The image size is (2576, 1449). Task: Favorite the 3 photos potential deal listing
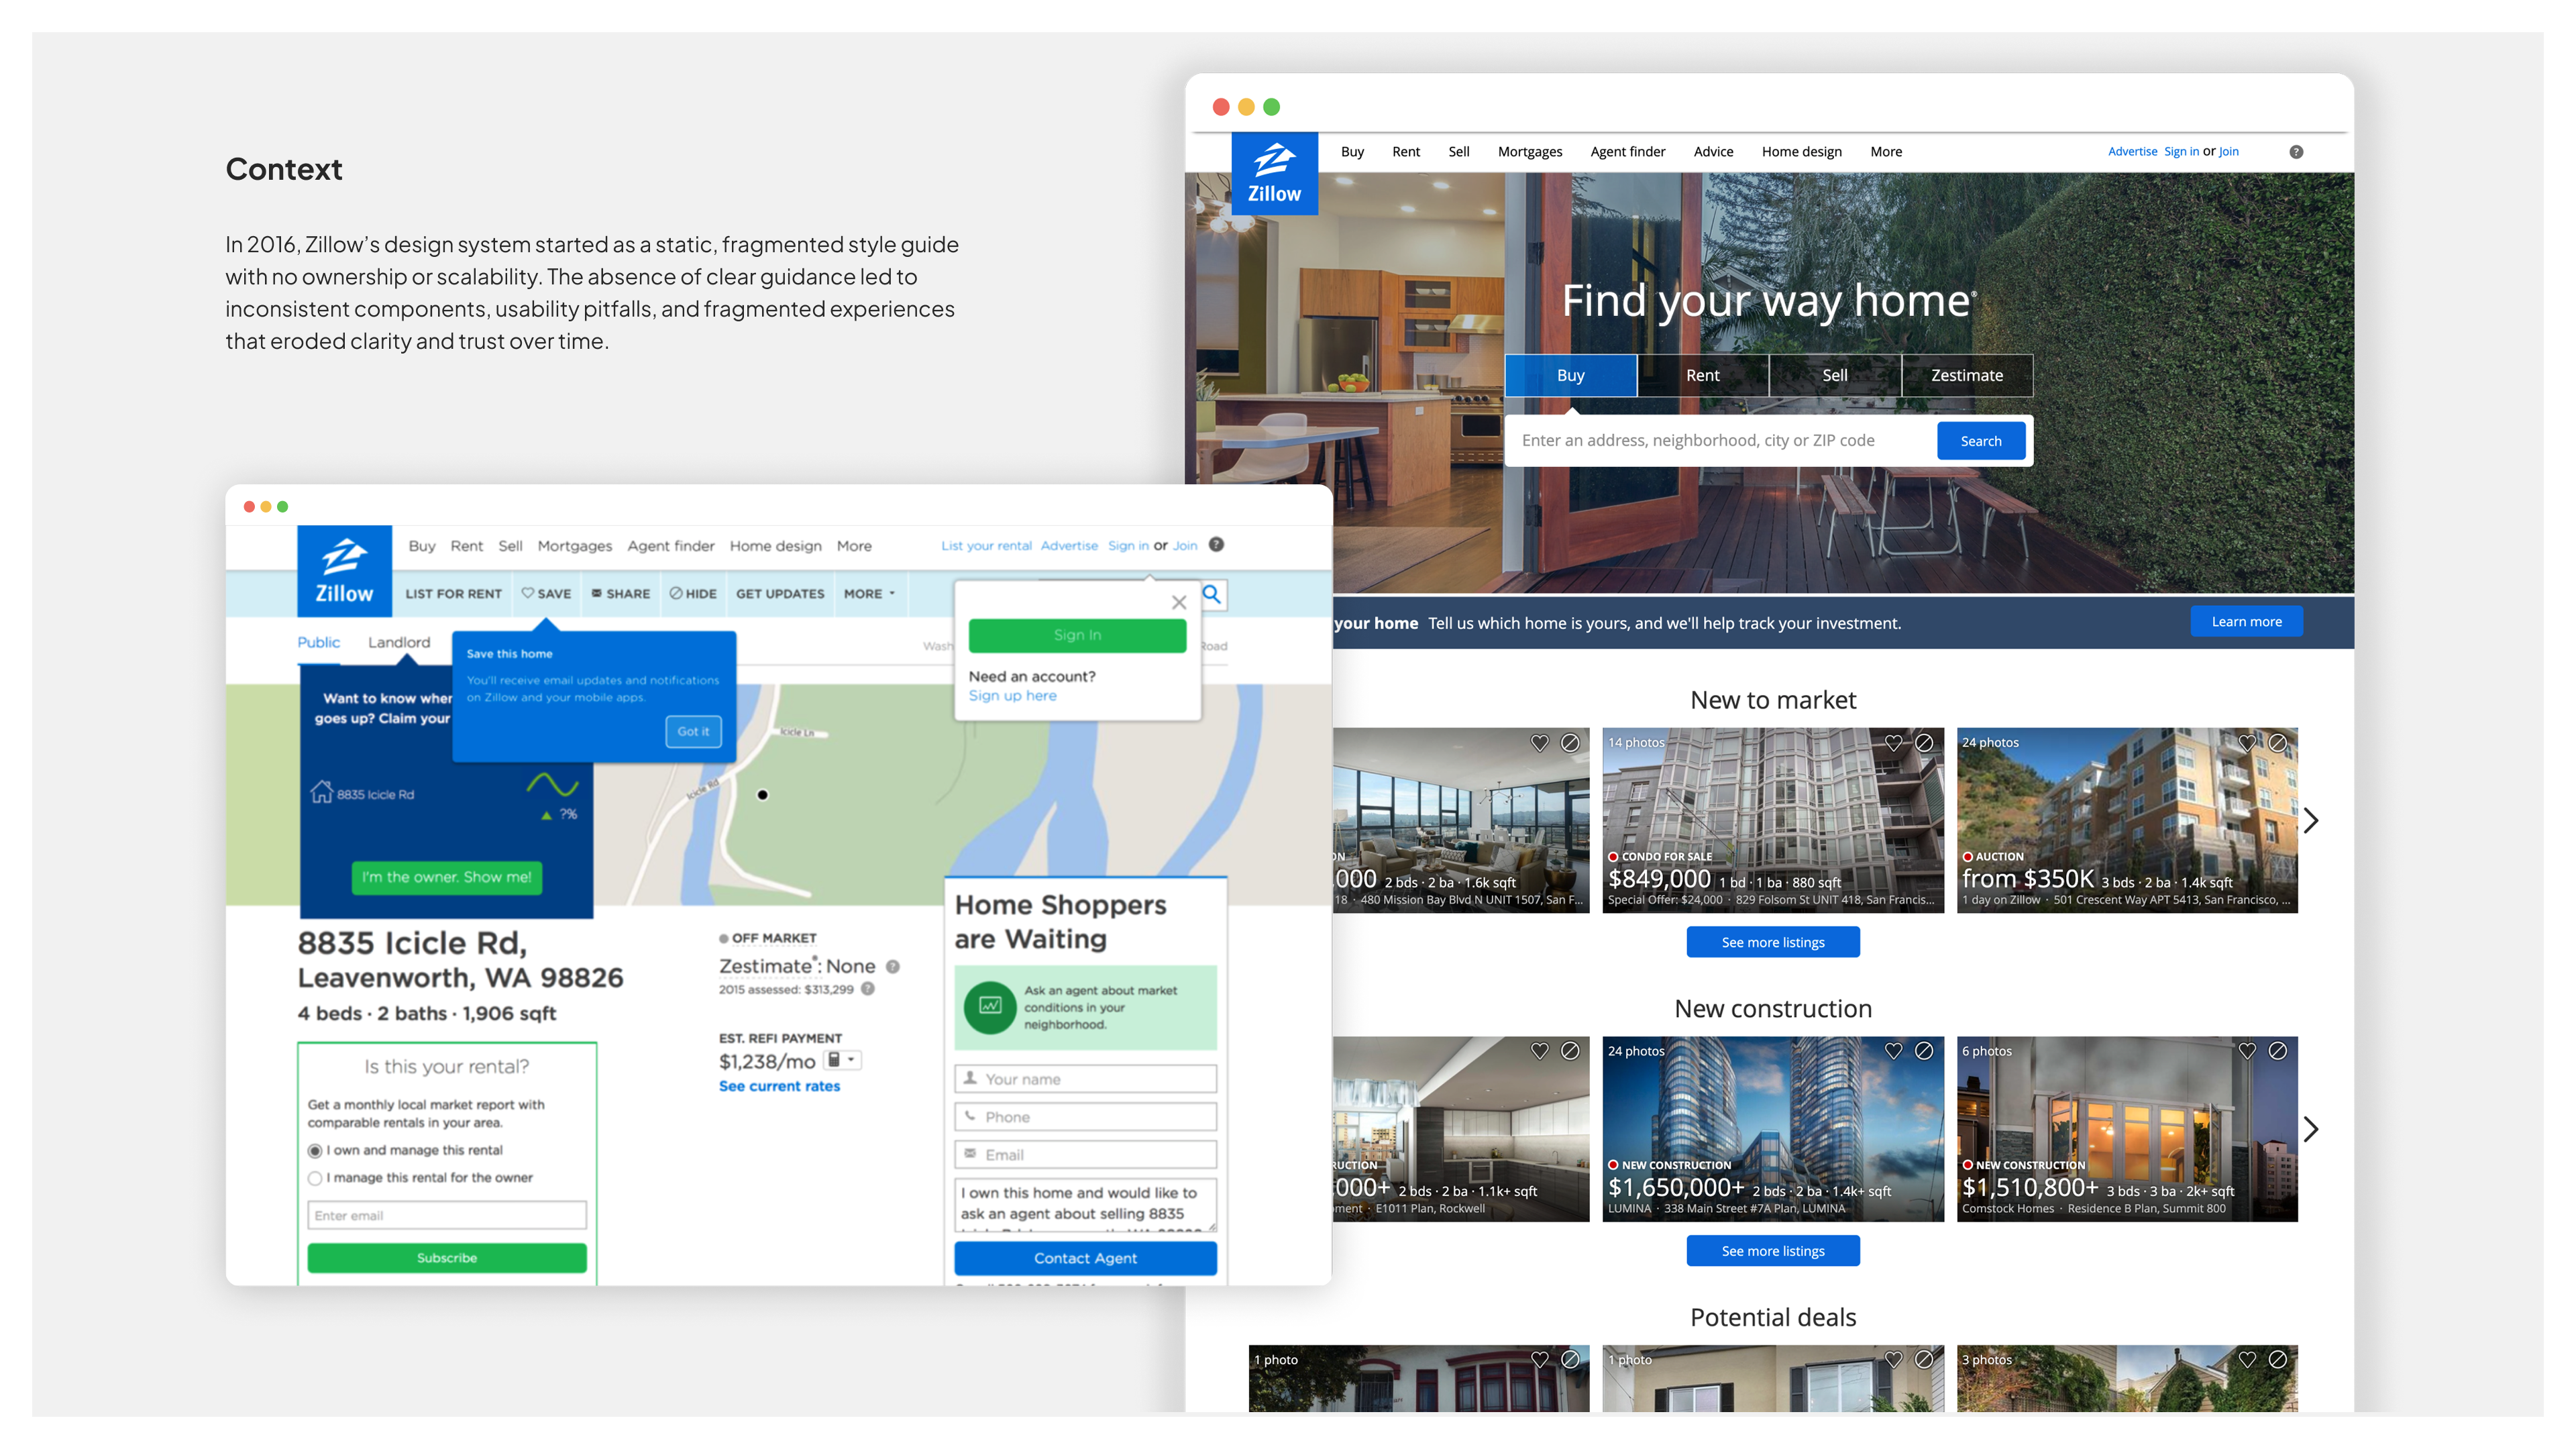click(x=2247, y=1359)
